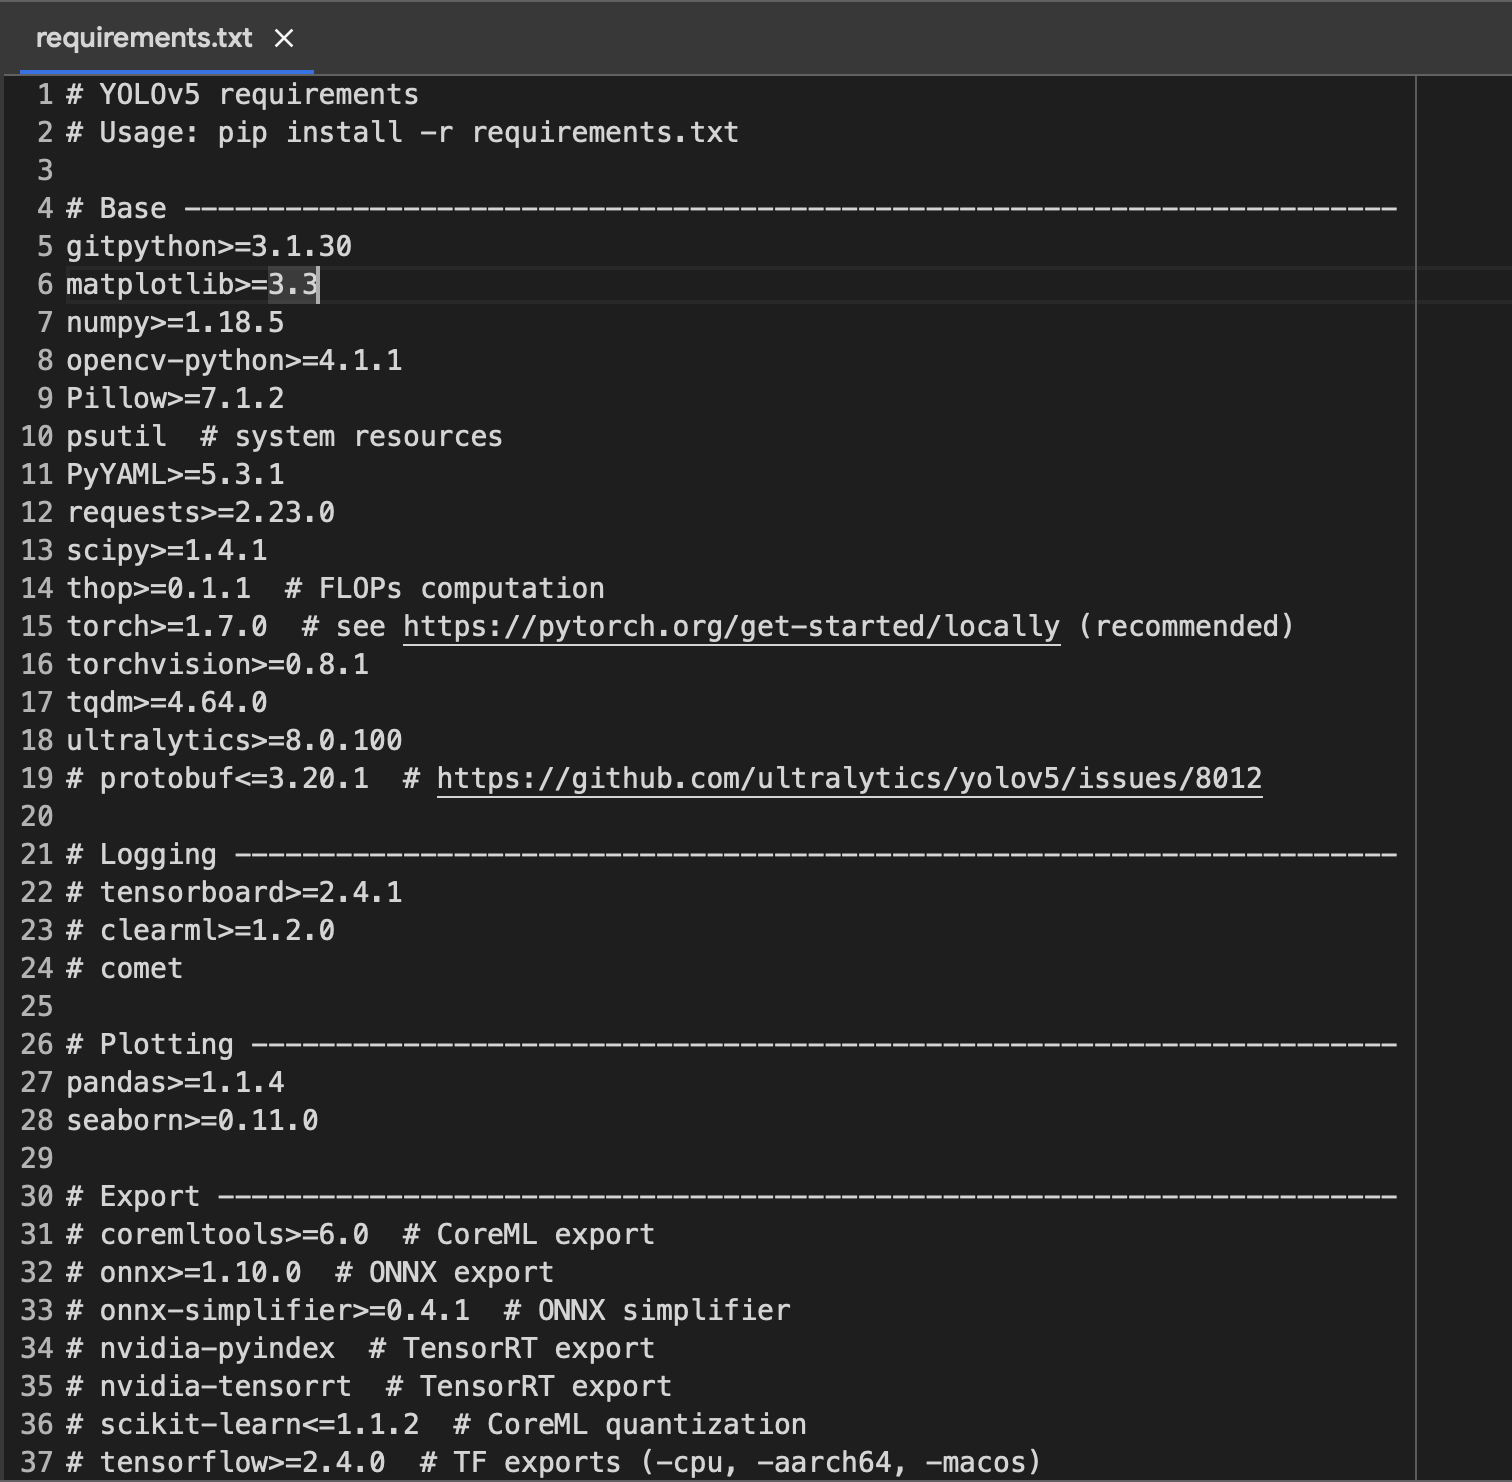The height and width of the screenshot is (1482, 1512).
Task: Click the '# nvidia-tensorrt' line
Action: (x=369, y=1386)
